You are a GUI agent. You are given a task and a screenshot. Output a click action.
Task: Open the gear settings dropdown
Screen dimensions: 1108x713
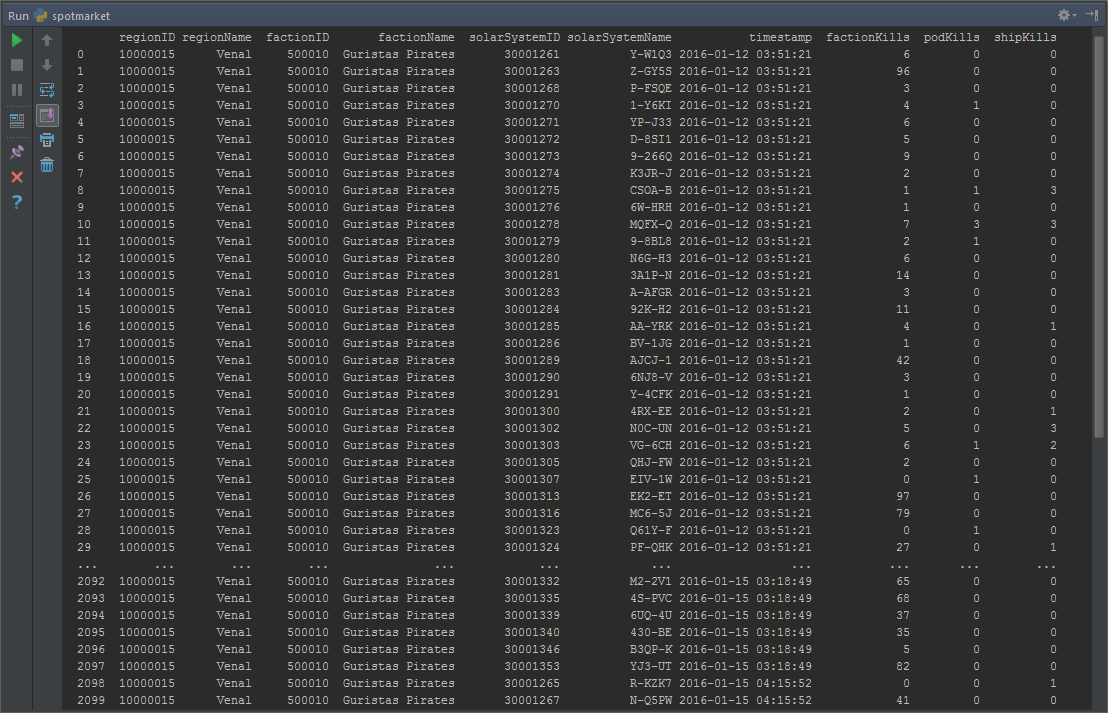coord(1066,16)
